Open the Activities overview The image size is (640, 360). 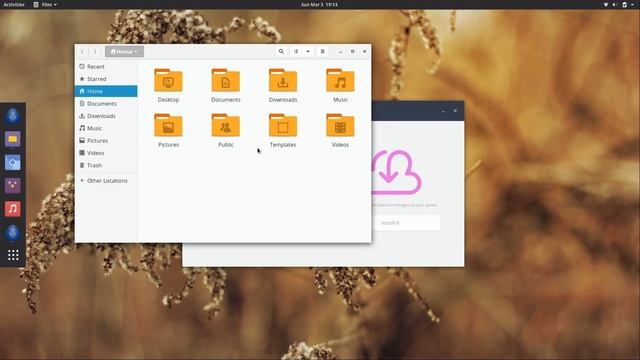click(14, 4)
